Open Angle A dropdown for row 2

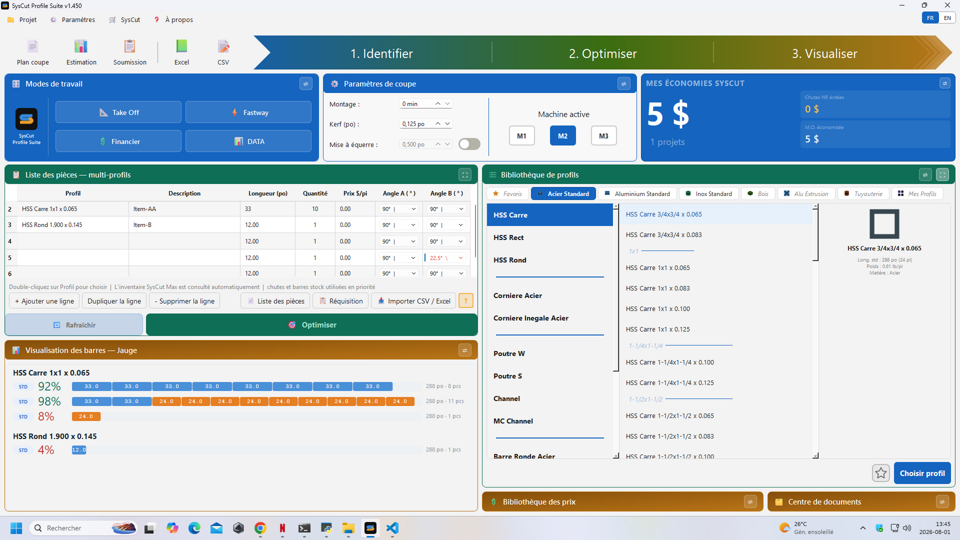click(399, 209)
